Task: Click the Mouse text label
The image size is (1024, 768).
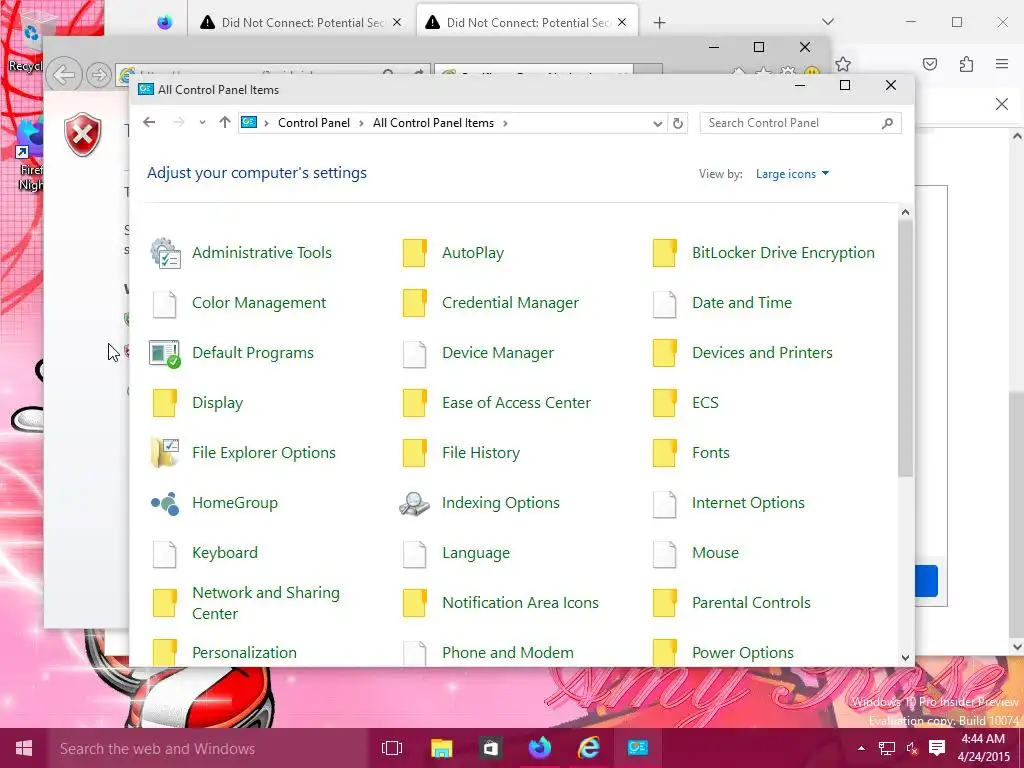Action: click(x=716, y=552)
